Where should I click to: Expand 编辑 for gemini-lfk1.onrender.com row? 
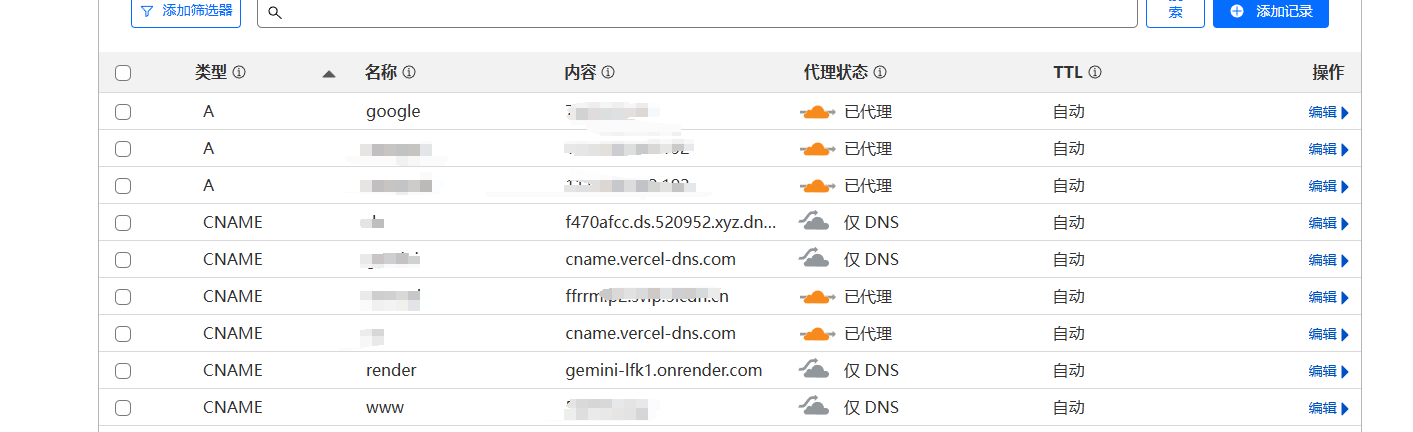tap(1329, 371)
